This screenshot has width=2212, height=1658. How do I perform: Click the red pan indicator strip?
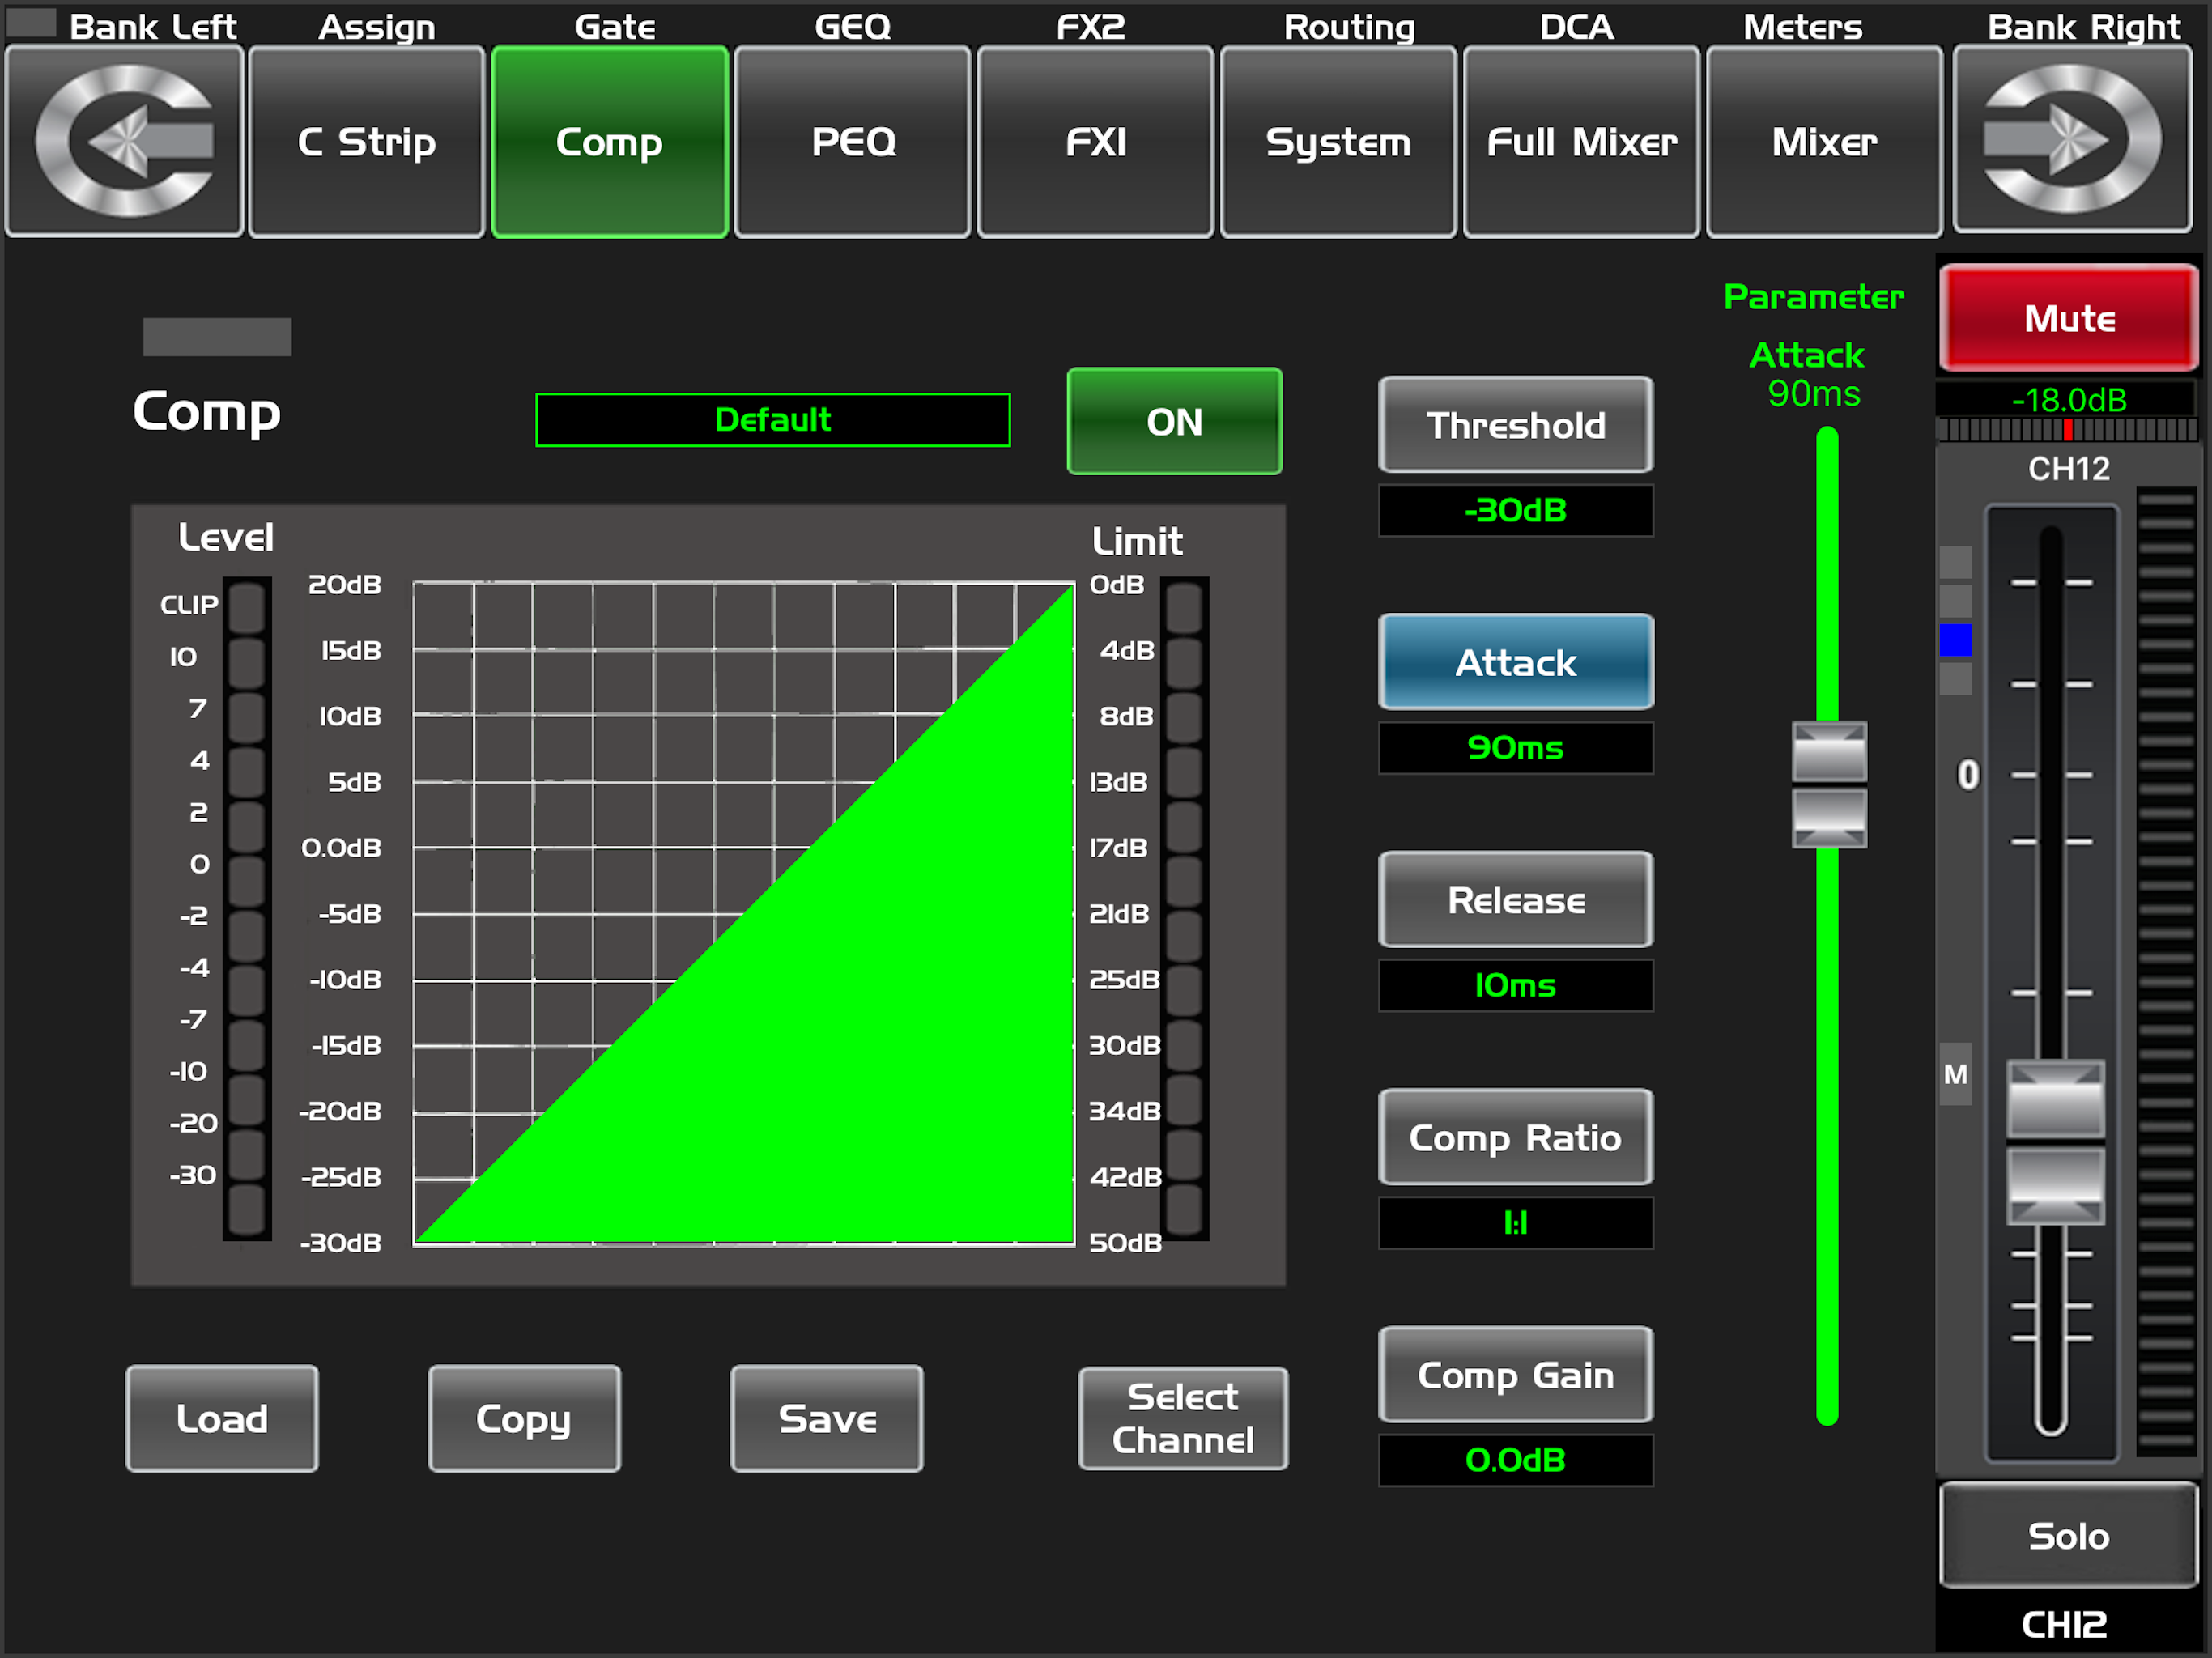tap(2067, 430)
